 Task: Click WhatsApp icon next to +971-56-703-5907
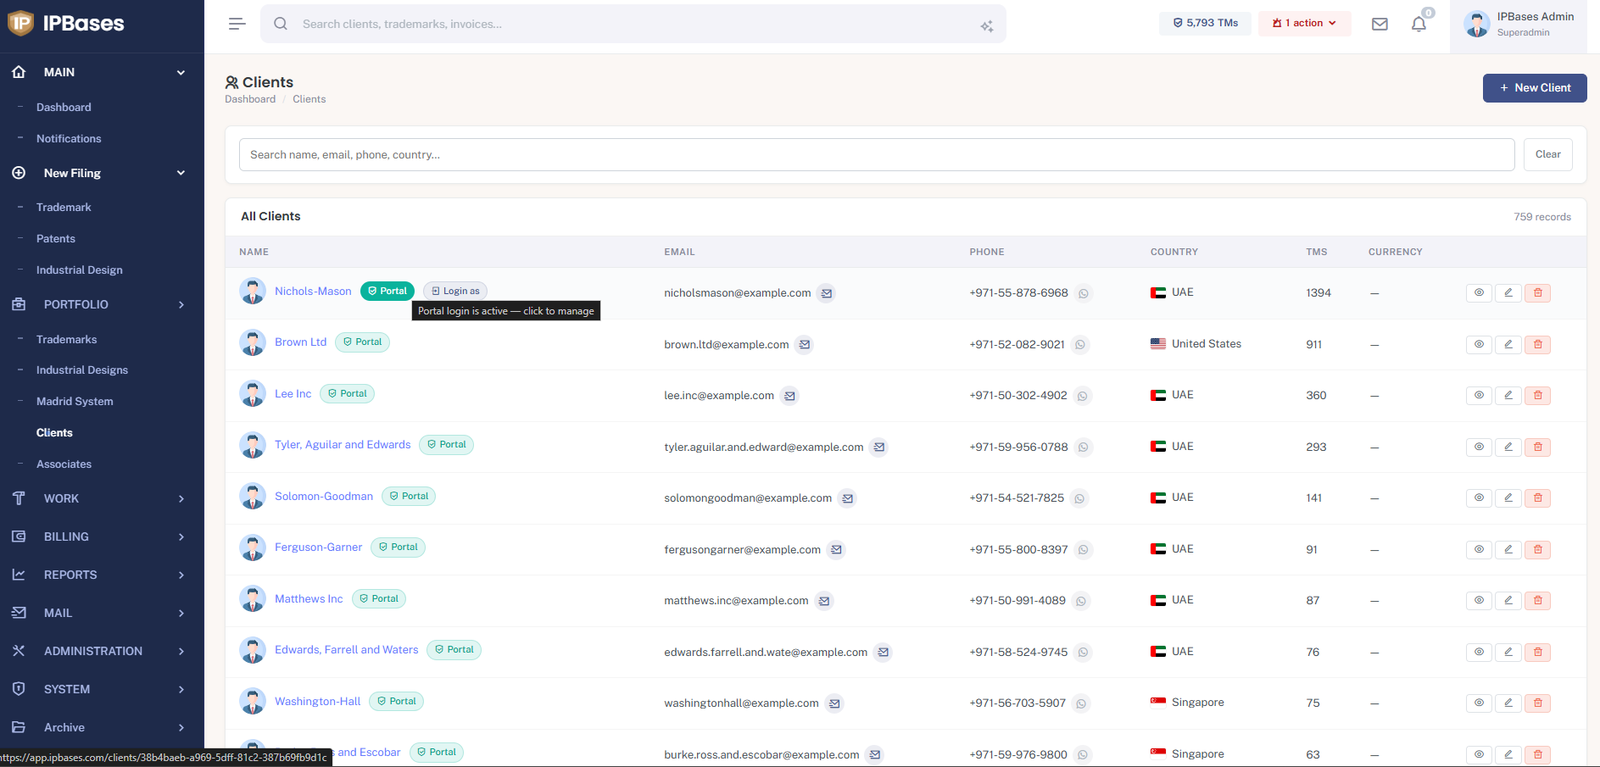[x=1081, y=704]
